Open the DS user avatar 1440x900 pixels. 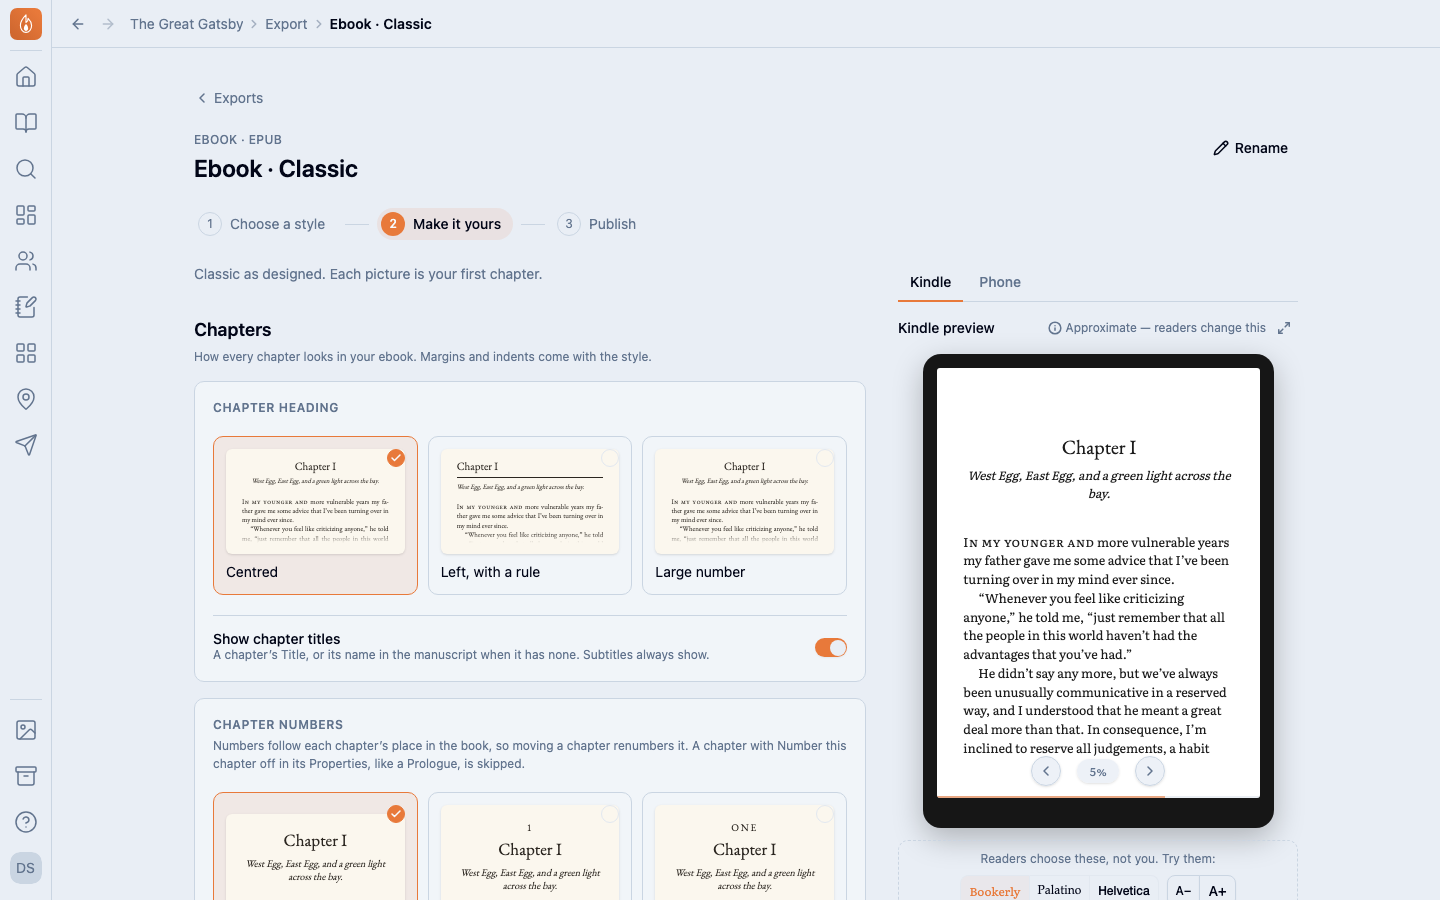tap(26, 868)
